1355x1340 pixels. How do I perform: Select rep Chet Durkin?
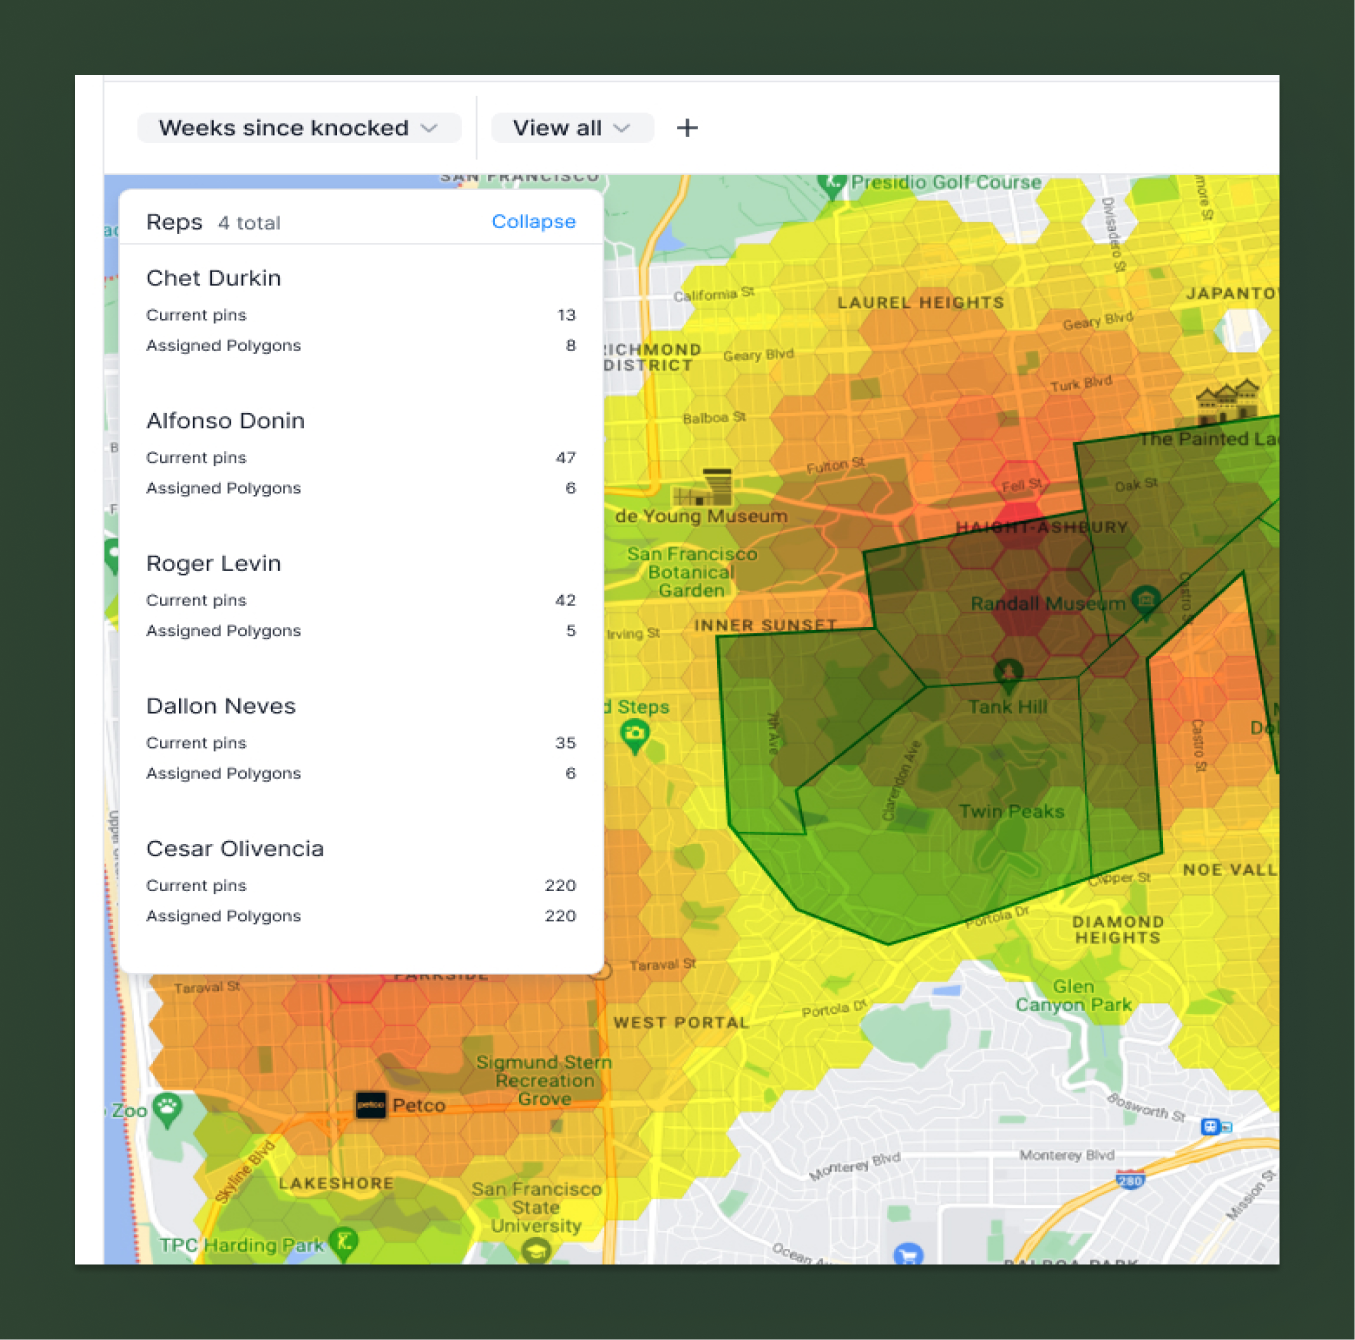(x=213, y=278)
